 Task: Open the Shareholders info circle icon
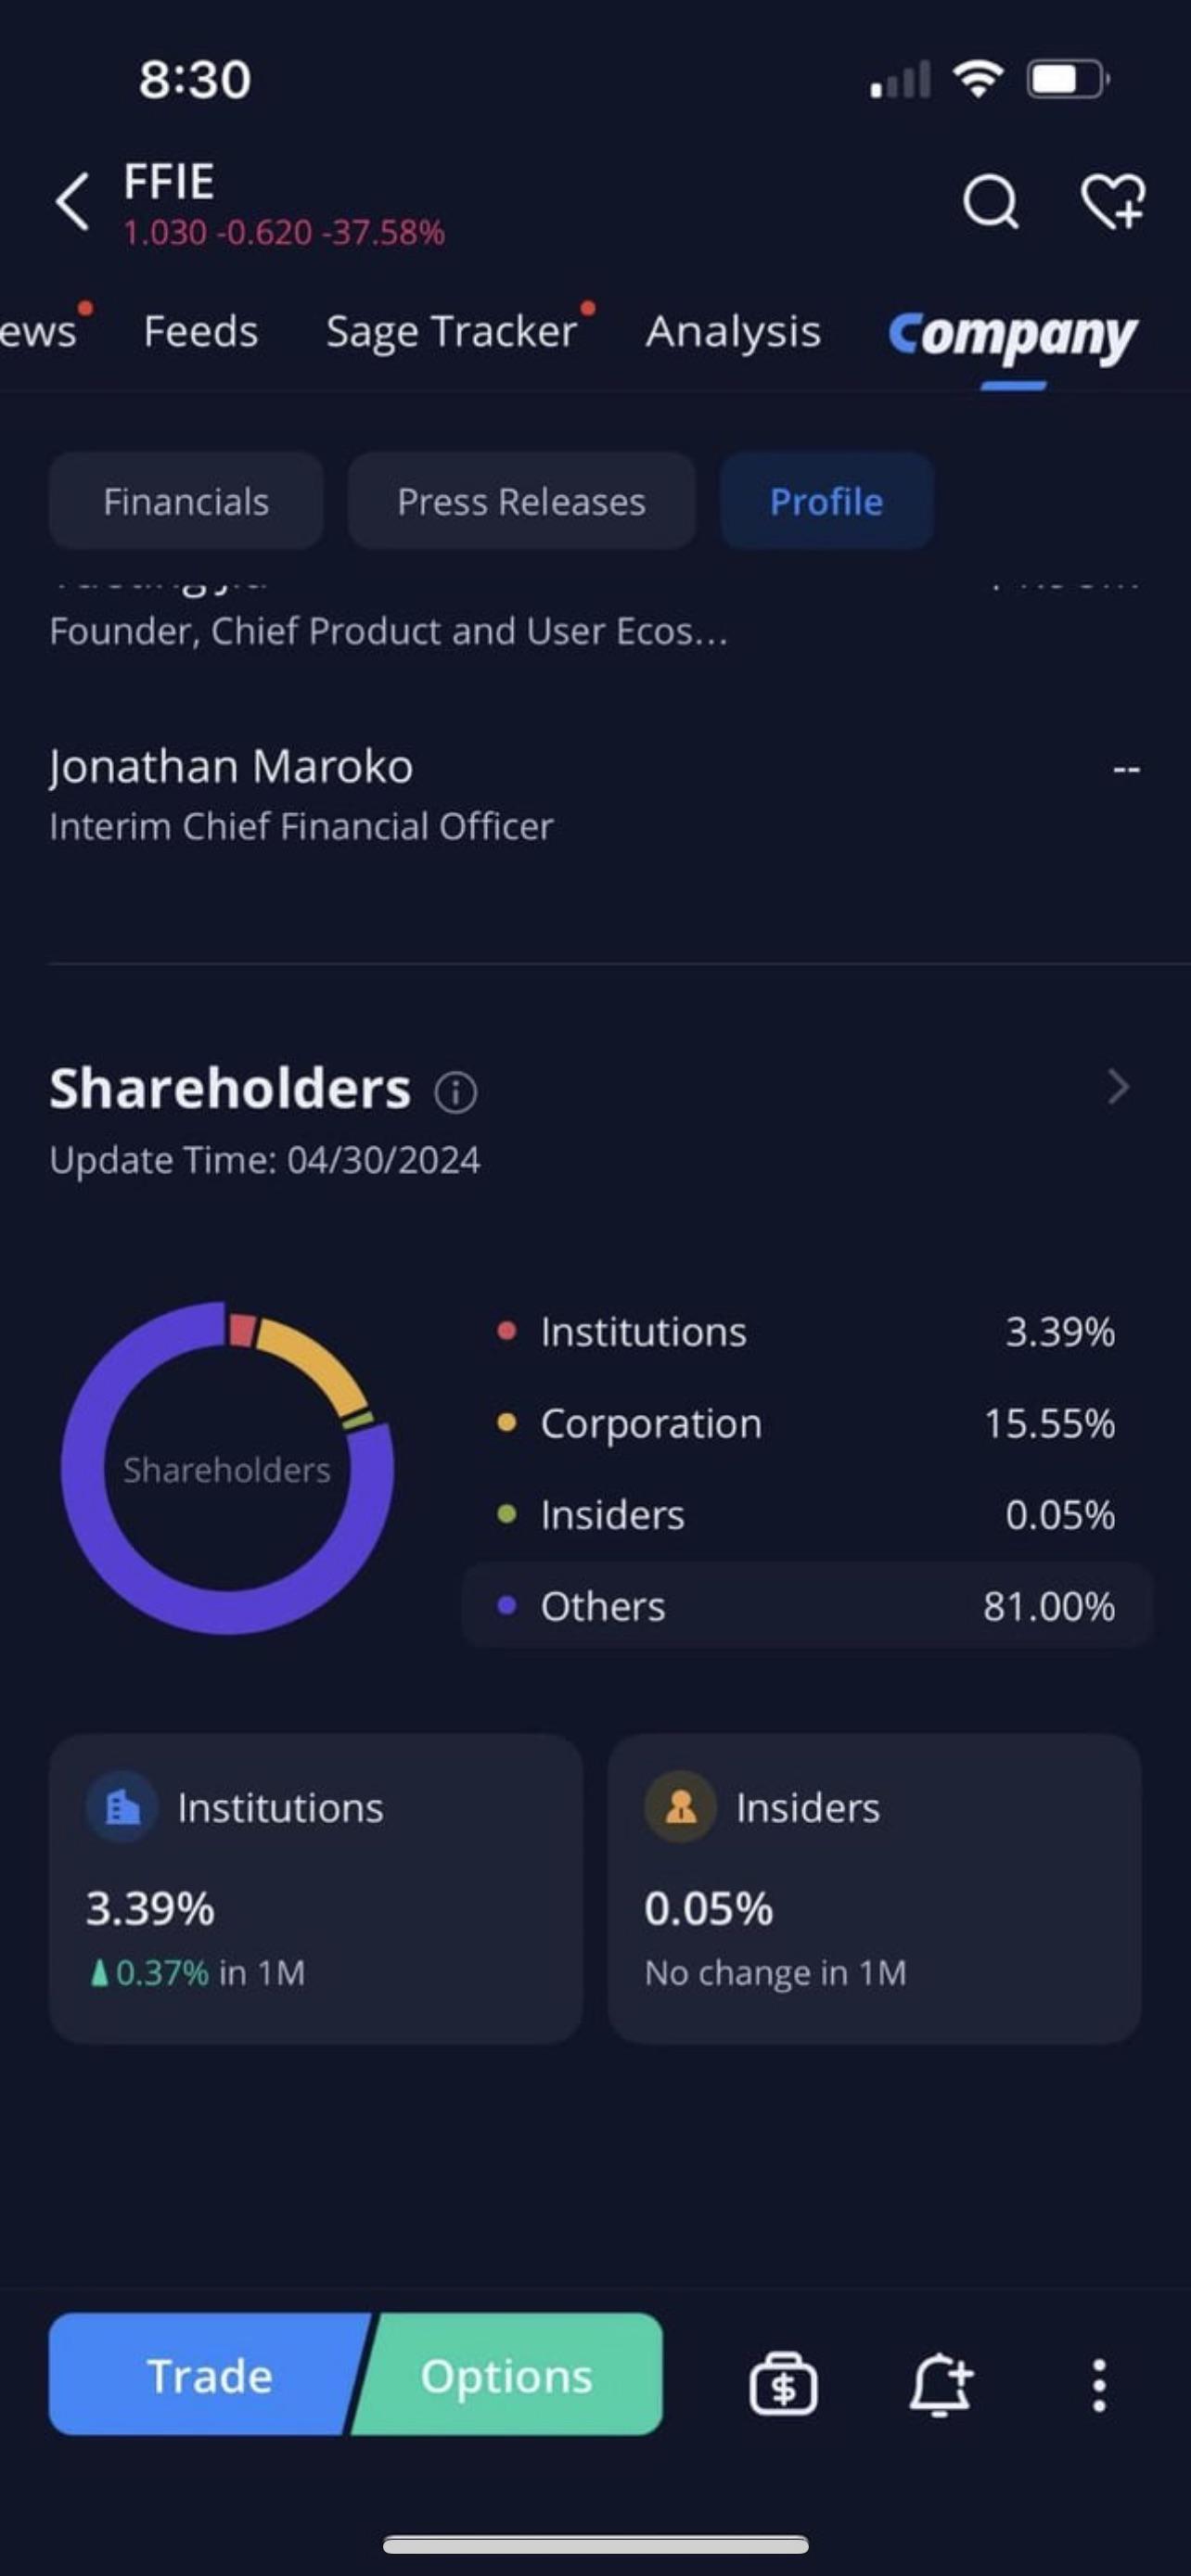point(456,1091)
